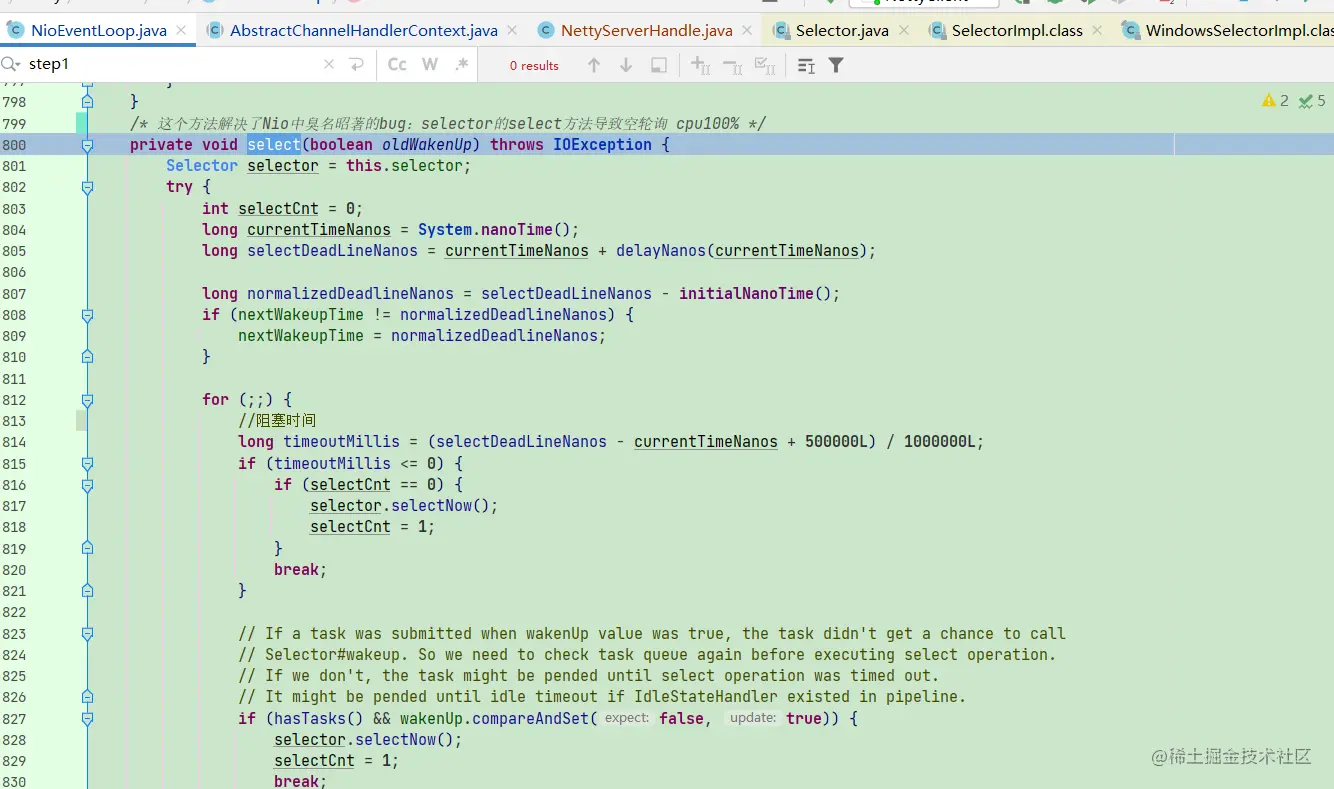This screenshot has width=1334, height=789.
Task: Click line number 822 in gutter
Action: coord(15,613)
